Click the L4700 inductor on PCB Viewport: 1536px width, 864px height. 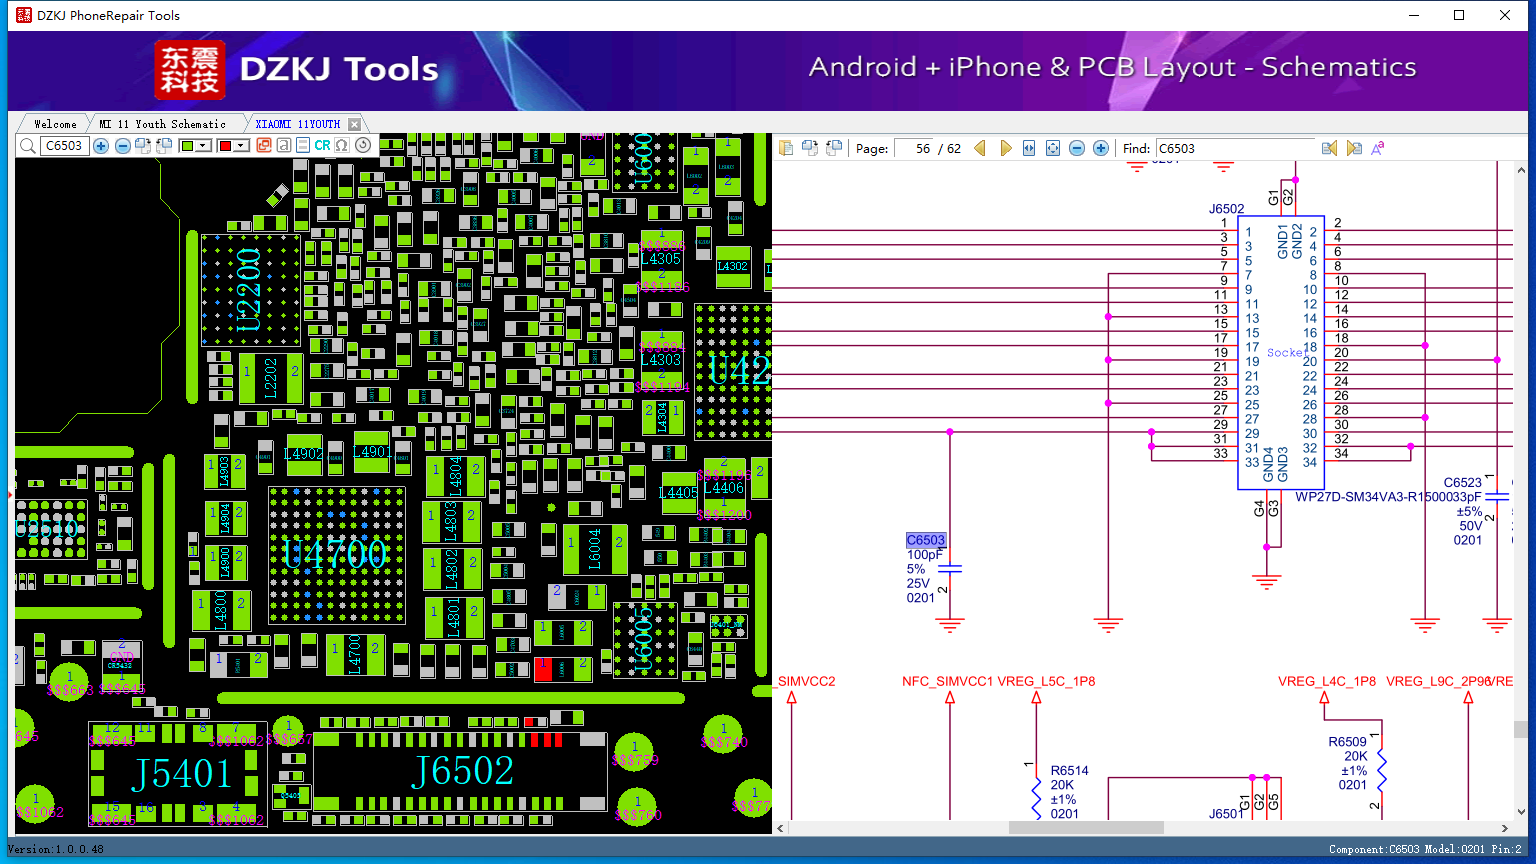tap(355, 654)
